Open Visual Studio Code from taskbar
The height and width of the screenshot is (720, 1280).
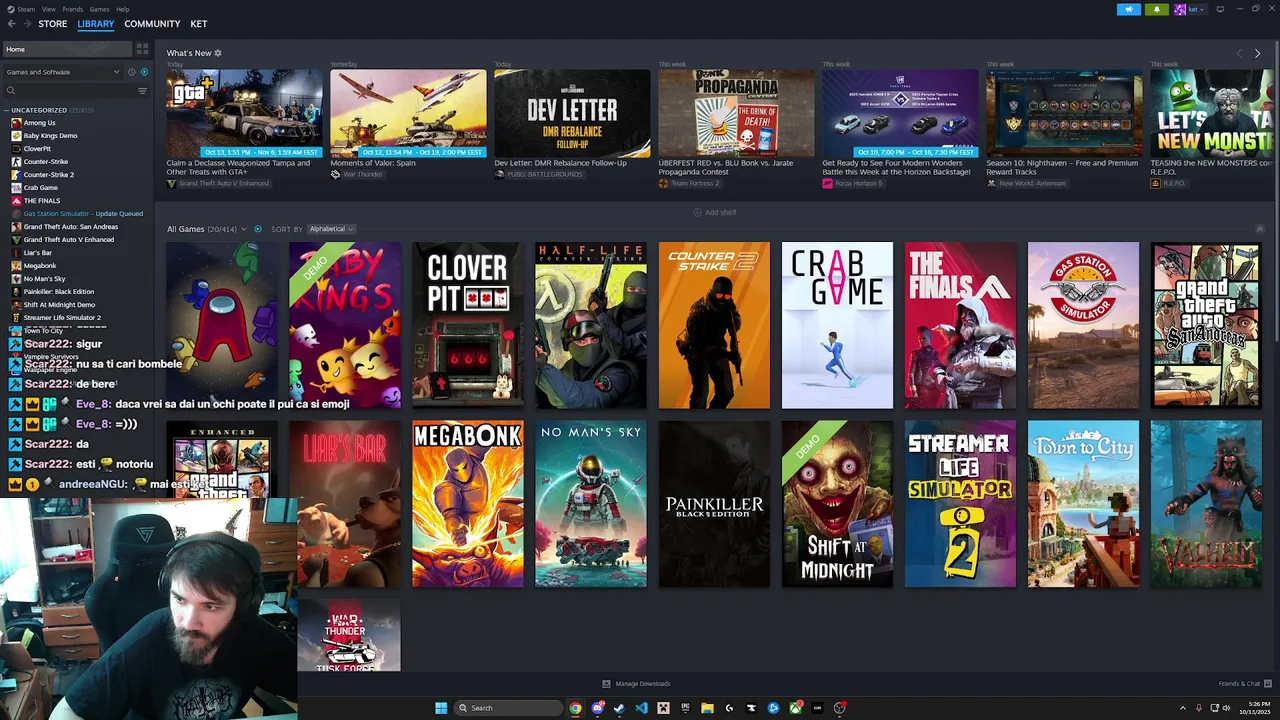[x=641, y=708]
